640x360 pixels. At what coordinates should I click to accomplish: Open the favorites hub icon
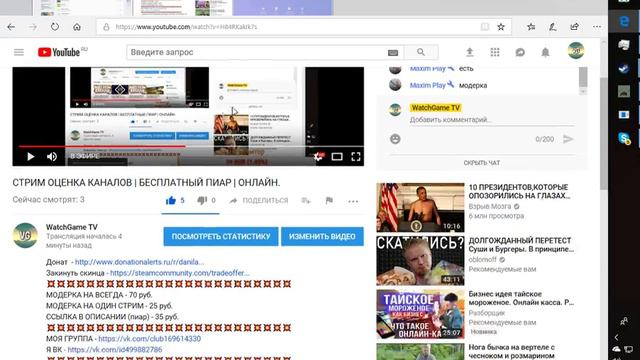(x=531, y=27)
